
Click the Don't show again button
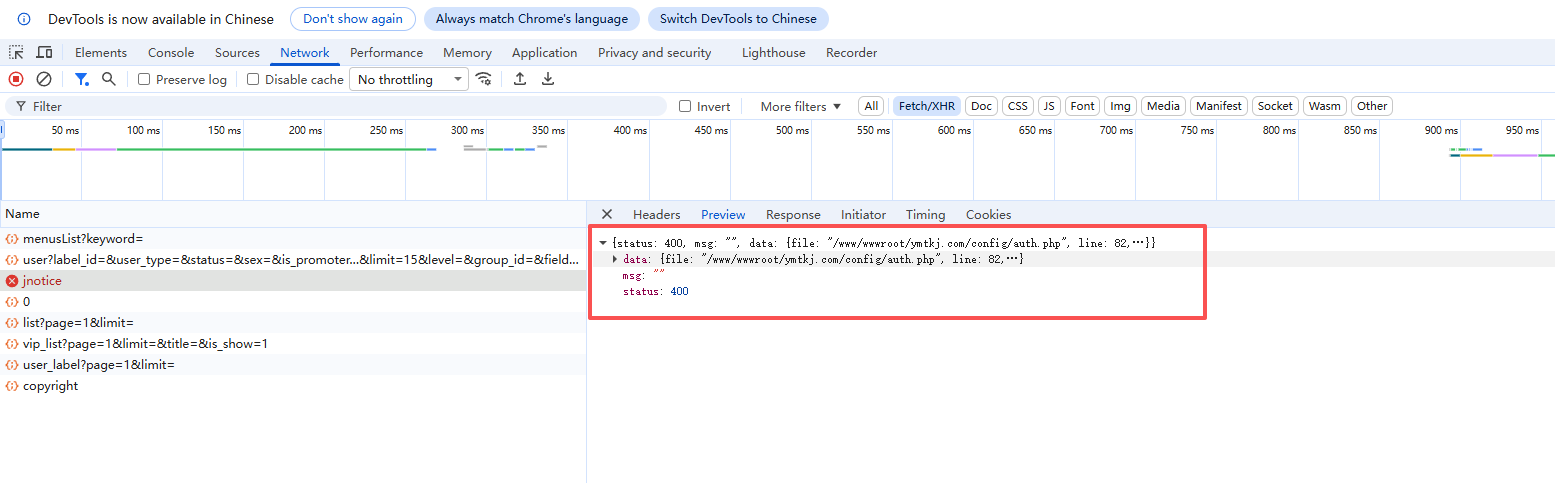point(353,19)
